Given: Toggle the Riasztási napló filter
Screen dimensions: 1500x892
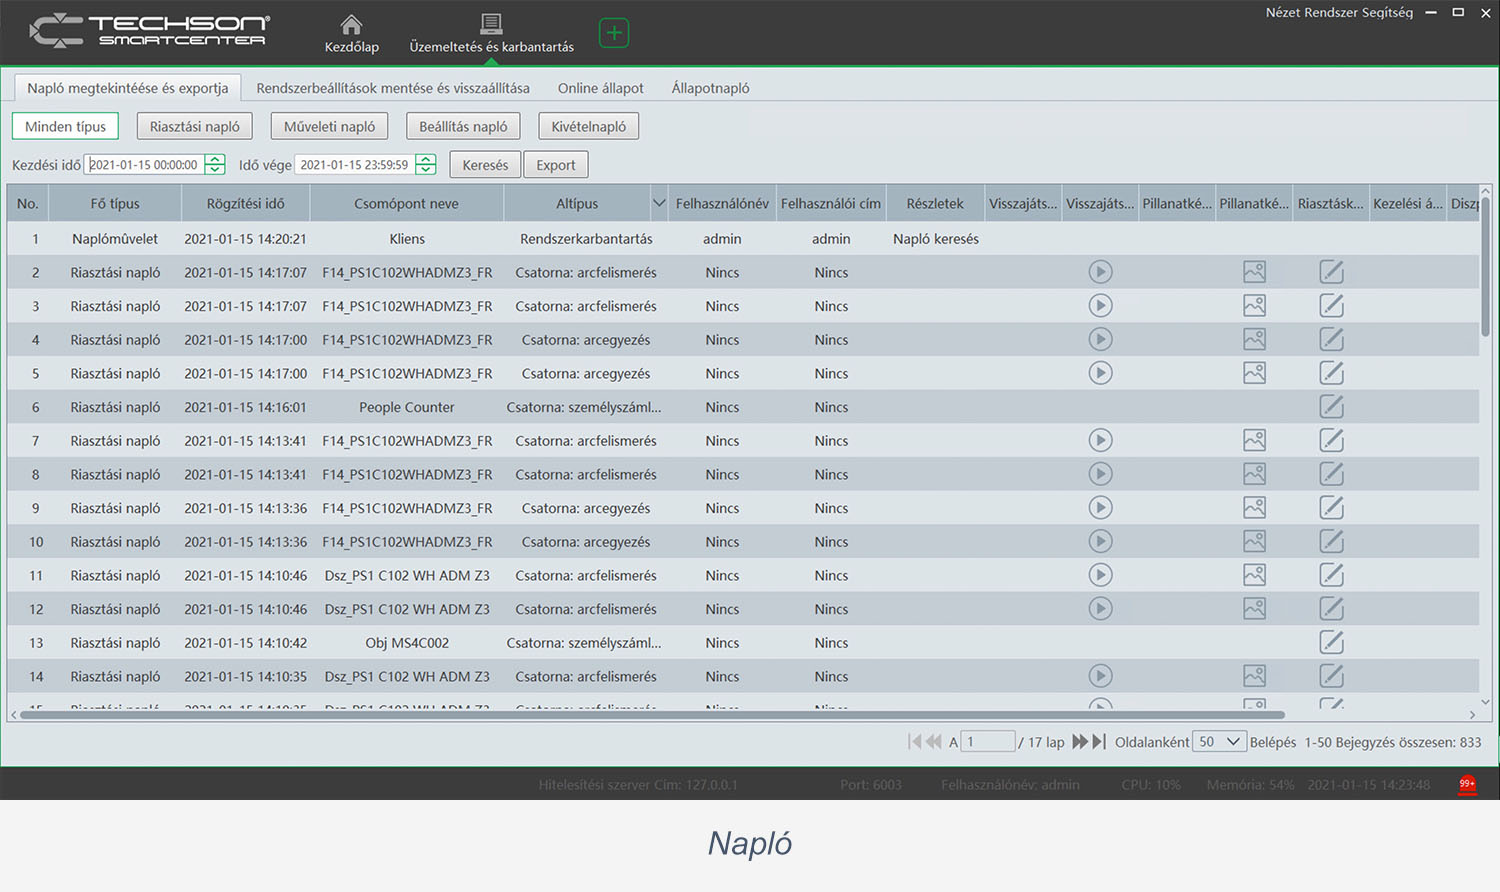Looking at the screenshot, I should tap(195, 126).
